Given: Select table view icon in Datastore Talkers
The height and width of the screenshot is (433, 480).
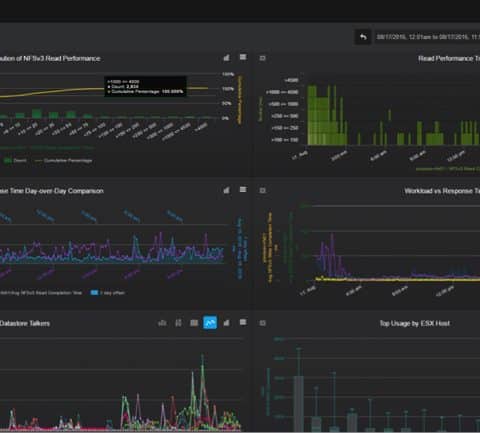Looking at the screenshot, I should coord(194,323).
